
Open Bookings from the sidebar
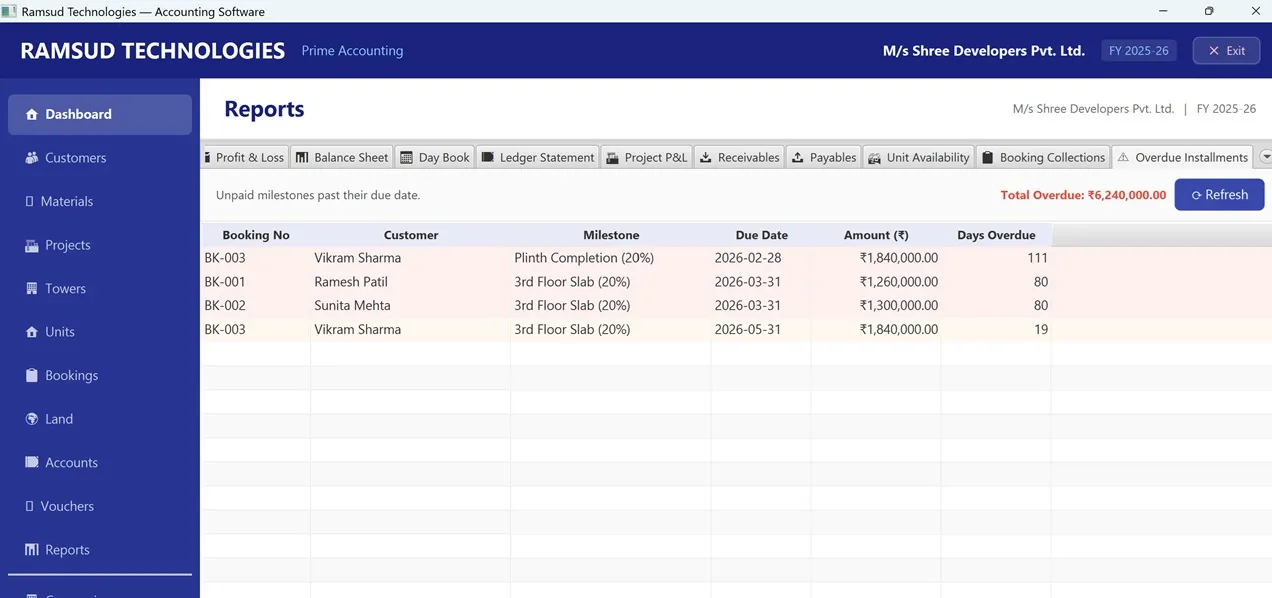click(100, 375)
